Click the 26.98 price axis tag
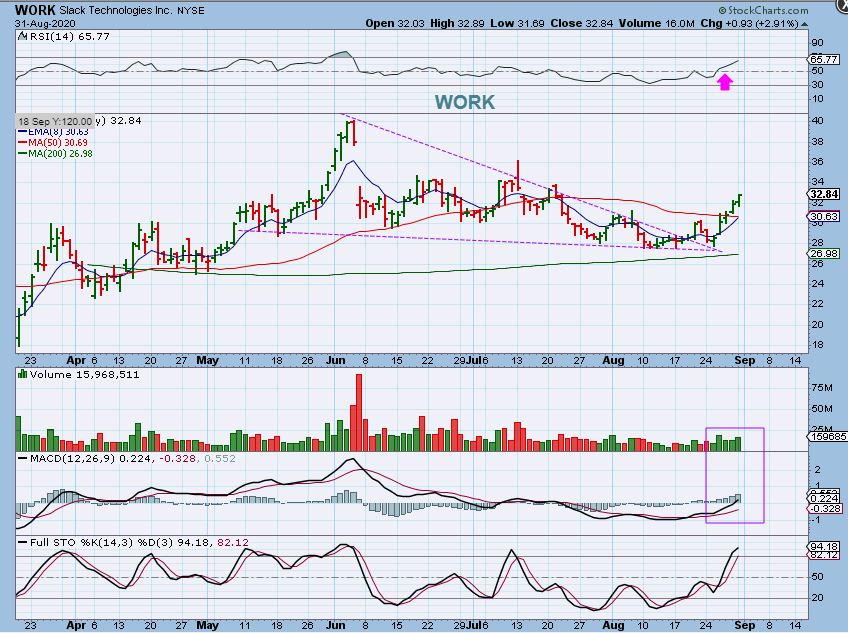The image size is (848, 633). click(824, 253)
